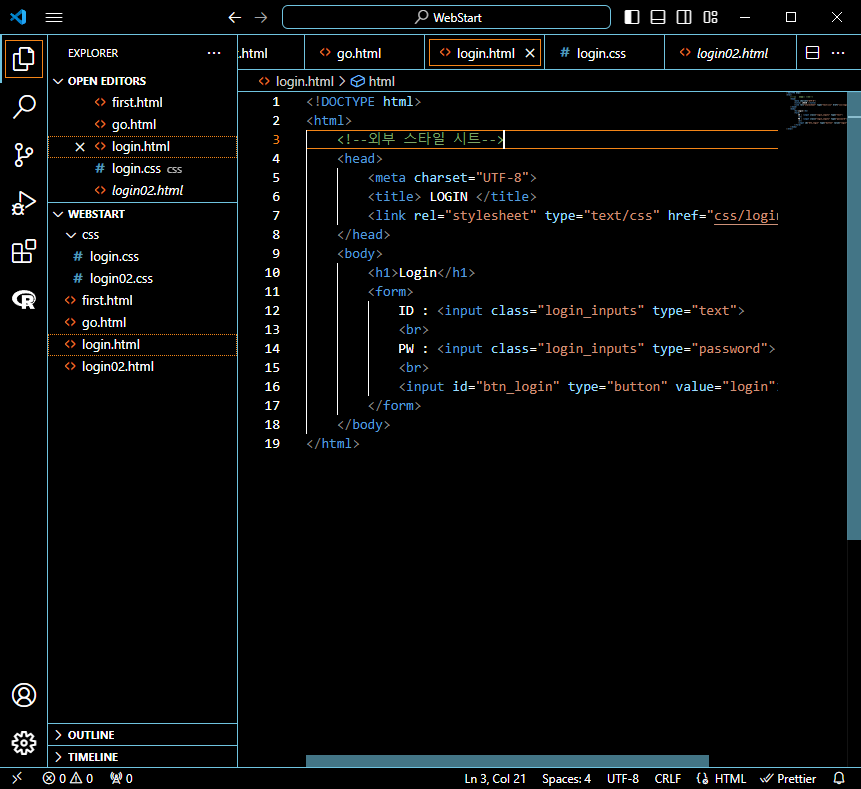
Task: Open login02.html in Open Editors
Action: [x=143, y=191]
